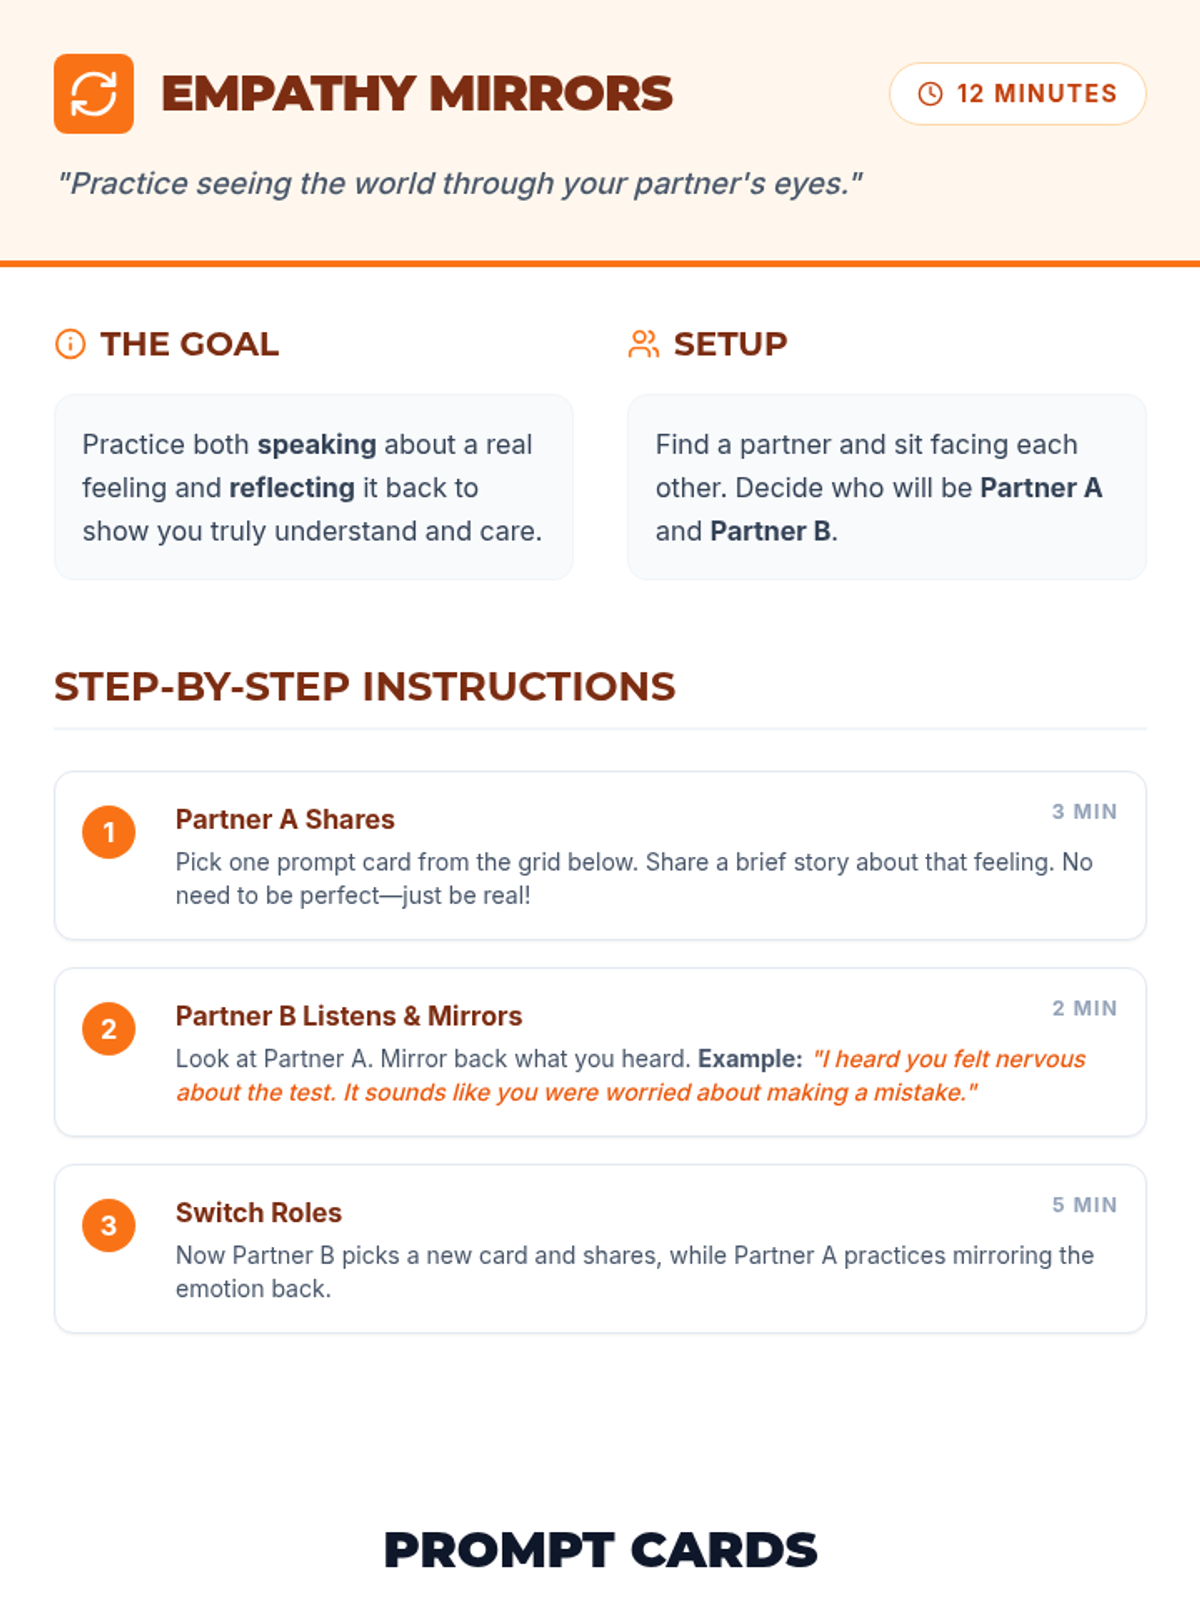Click the orange step 2 number circle

109,1029
